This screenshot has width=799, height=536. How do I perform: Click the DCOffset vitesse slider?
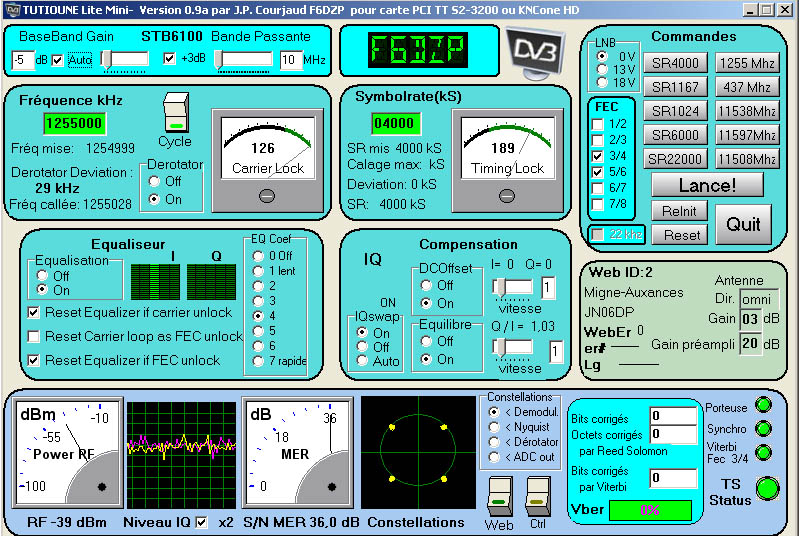click(x=513, y=288)
